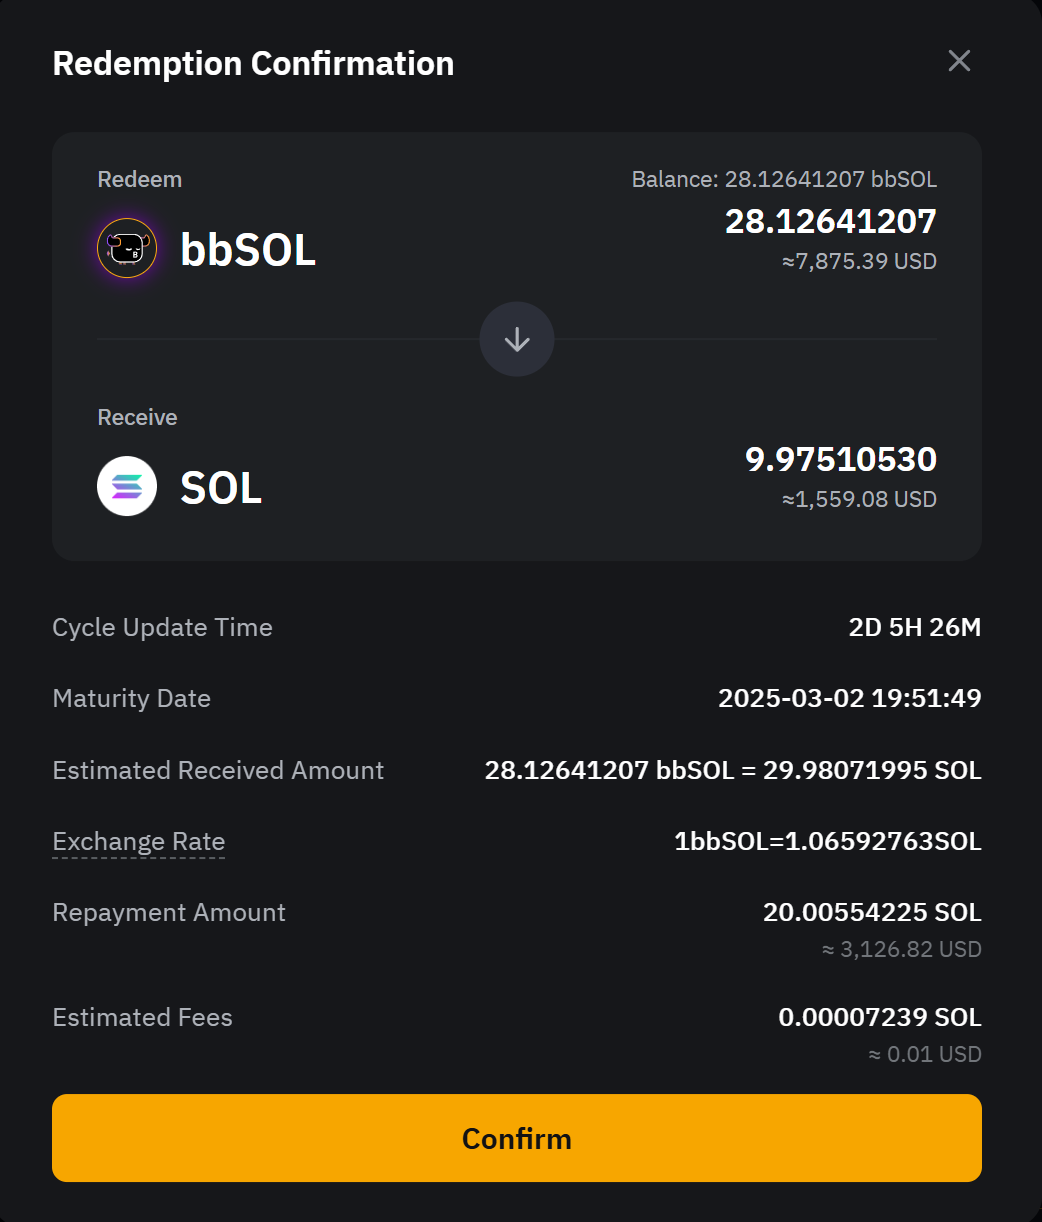The image size is (1042, 1222).
Task: Click the underlined Exchange Rate label
Action: 139,842
